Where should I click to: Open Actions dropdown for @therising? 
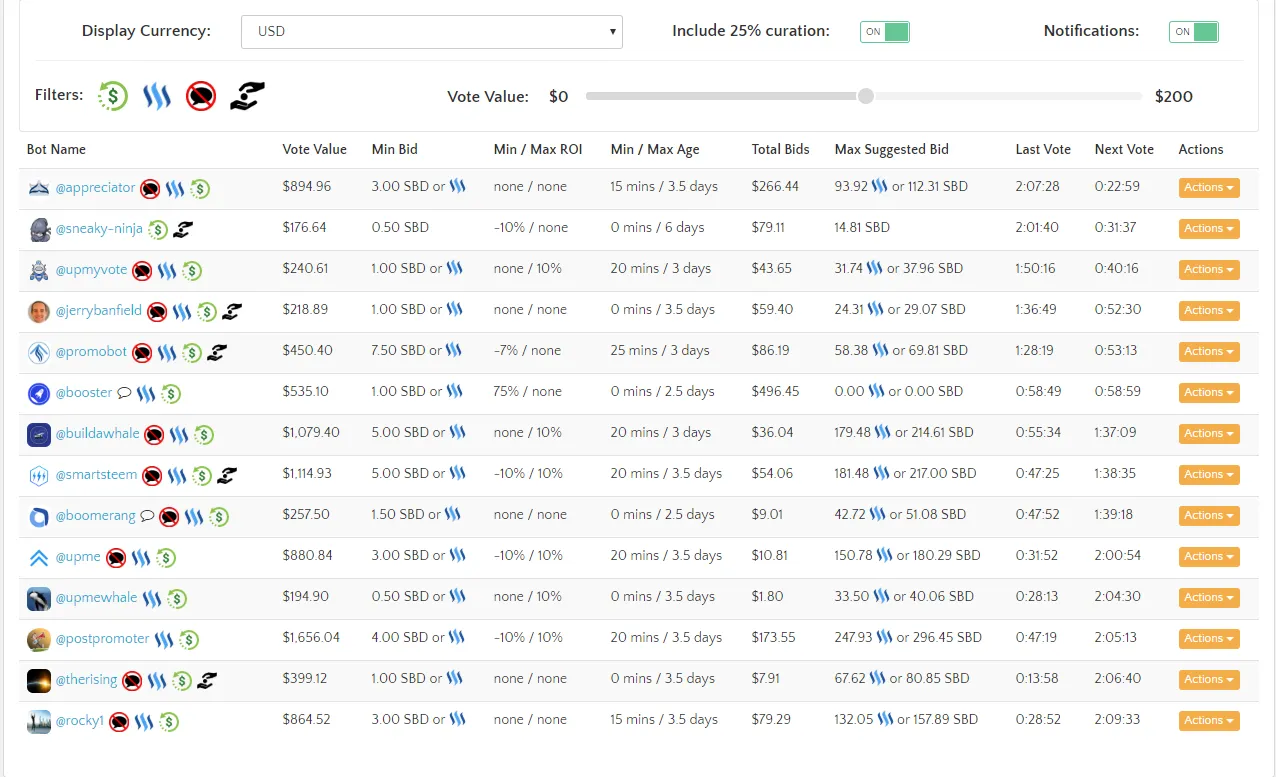pyautogui.click(x=1209, y=680)
